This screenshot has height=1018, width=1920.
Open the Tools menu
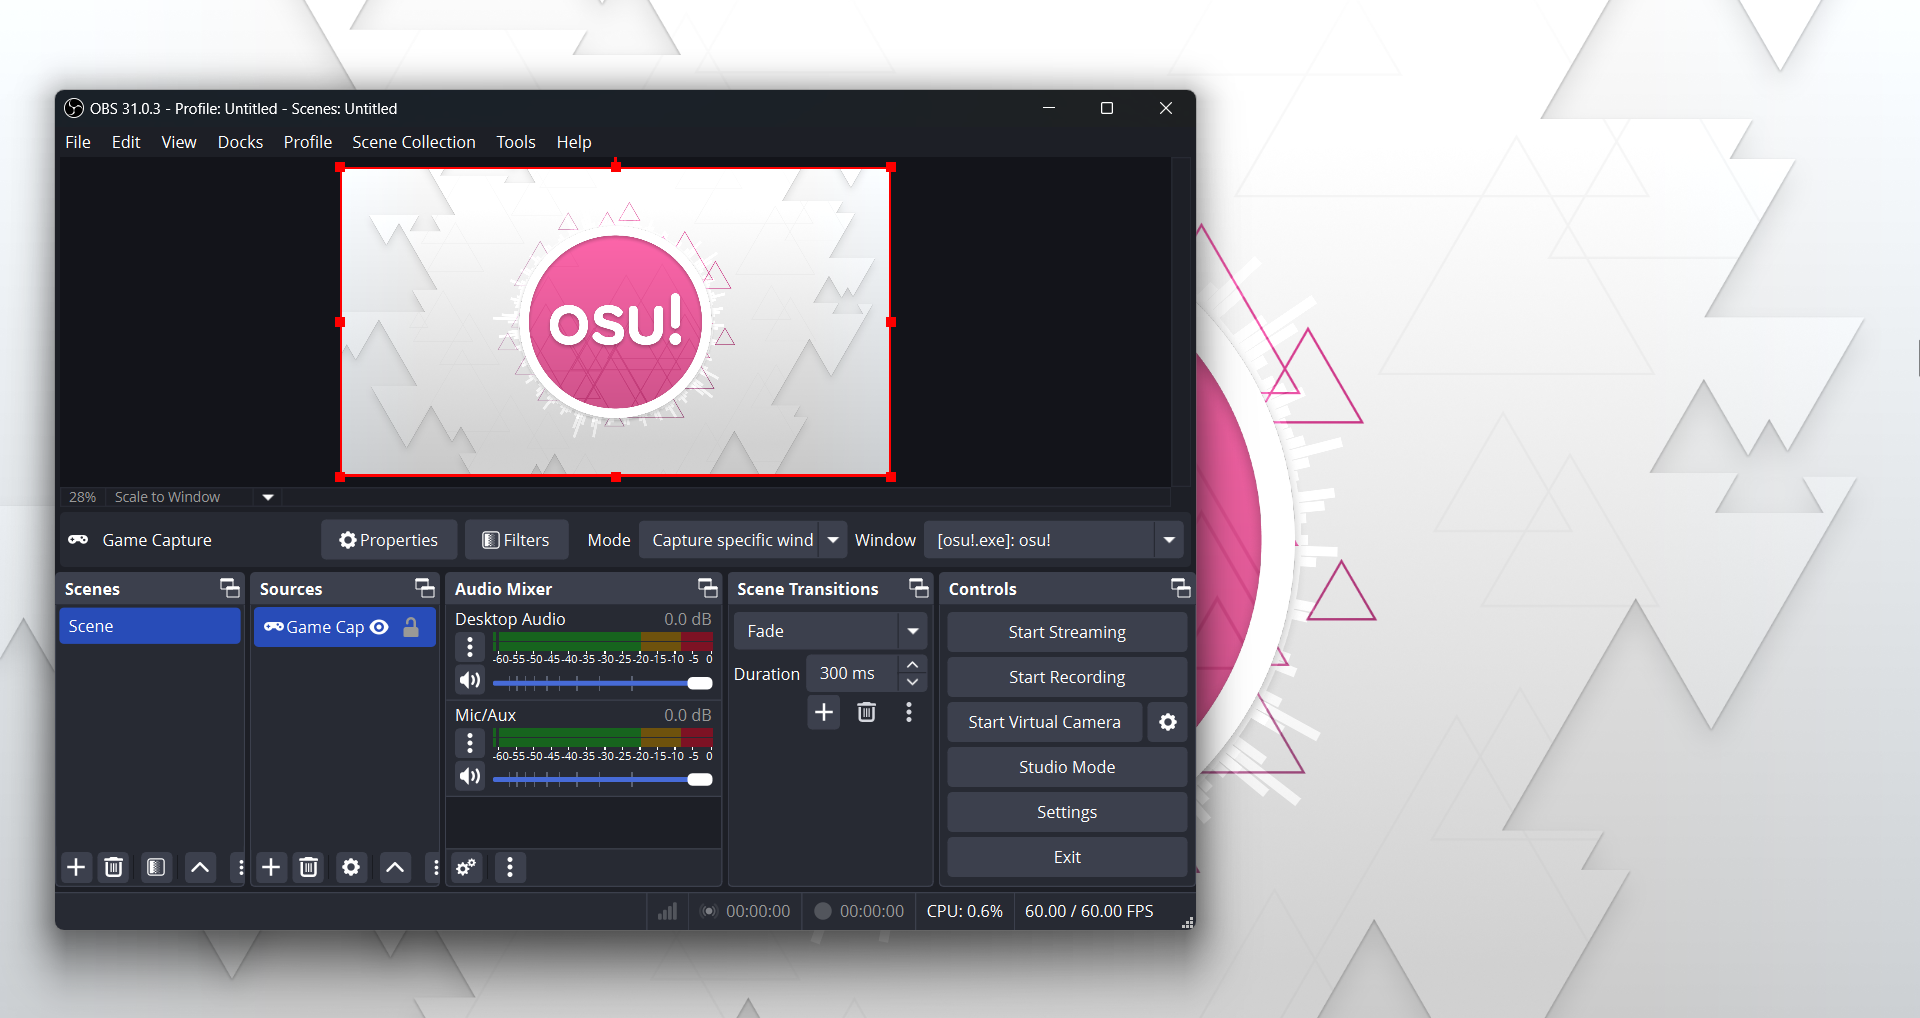click(516, 142)
